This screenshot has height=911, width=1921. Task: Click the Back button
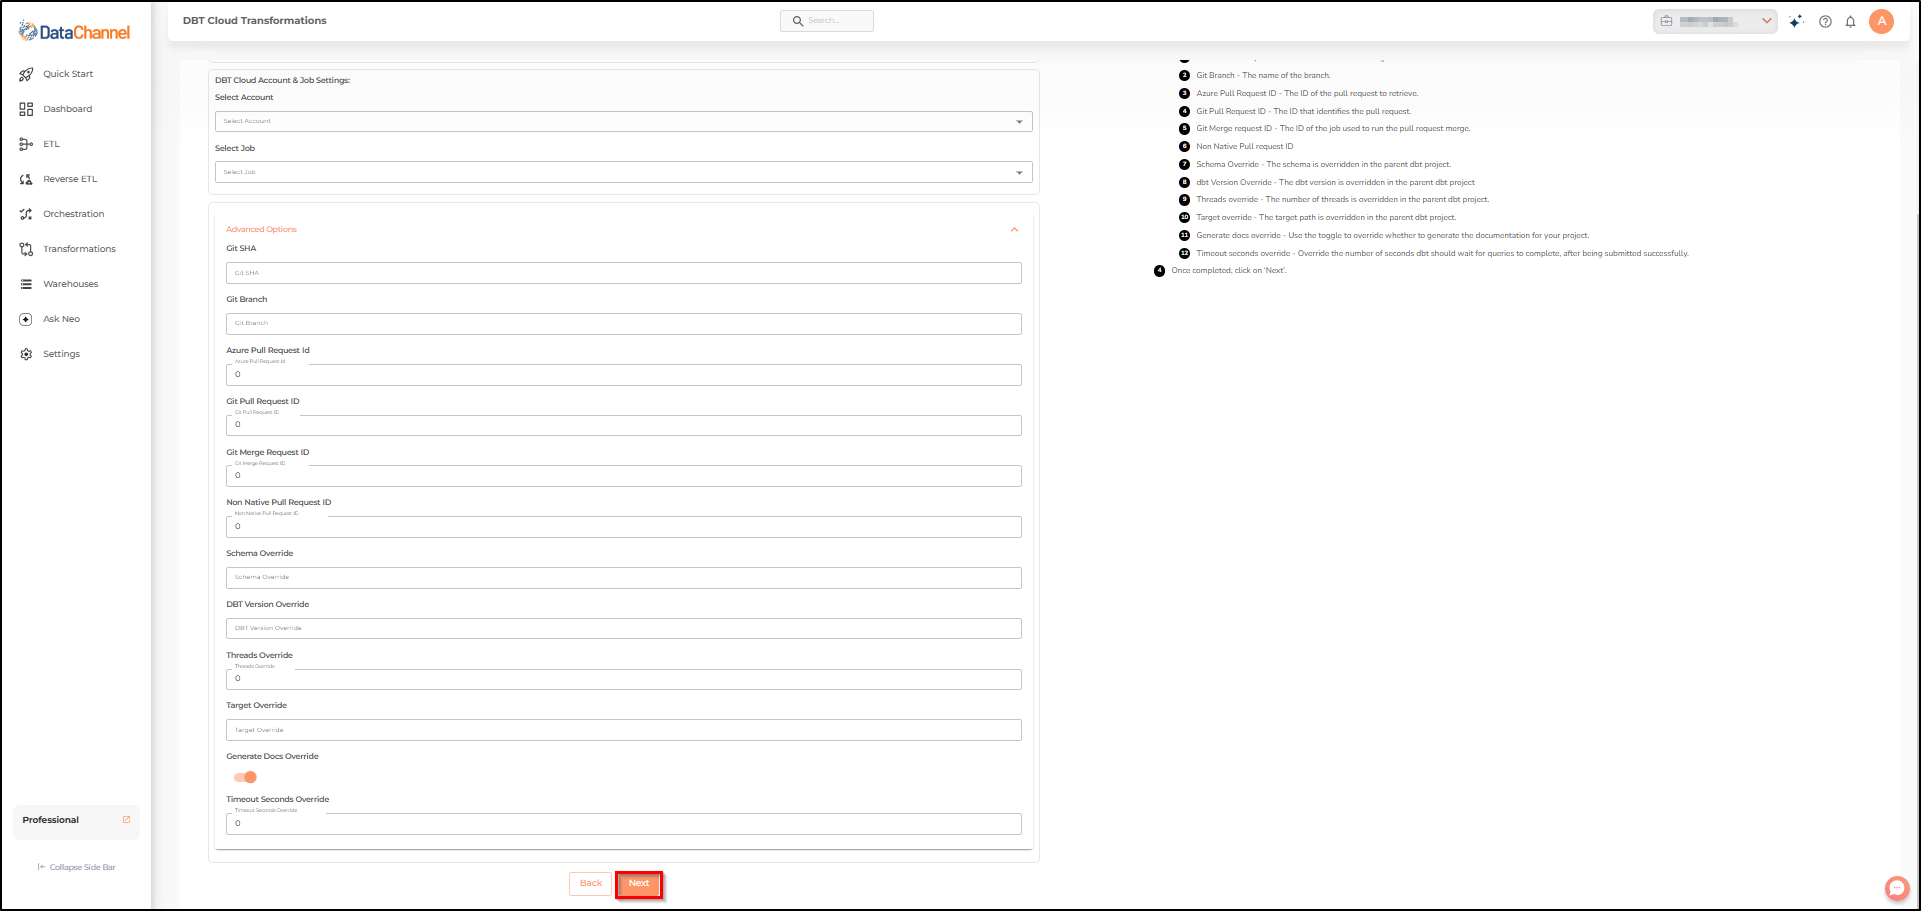(591, 884)
